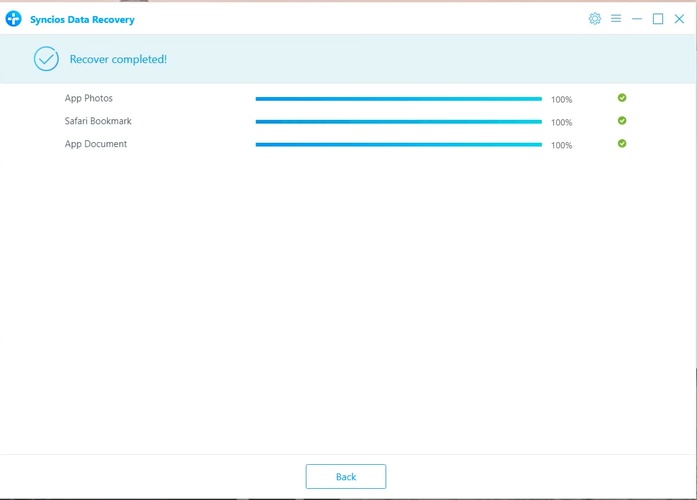Click the Recover completed! message
This screenshot has width=697, height=500.
pos(118,59)
